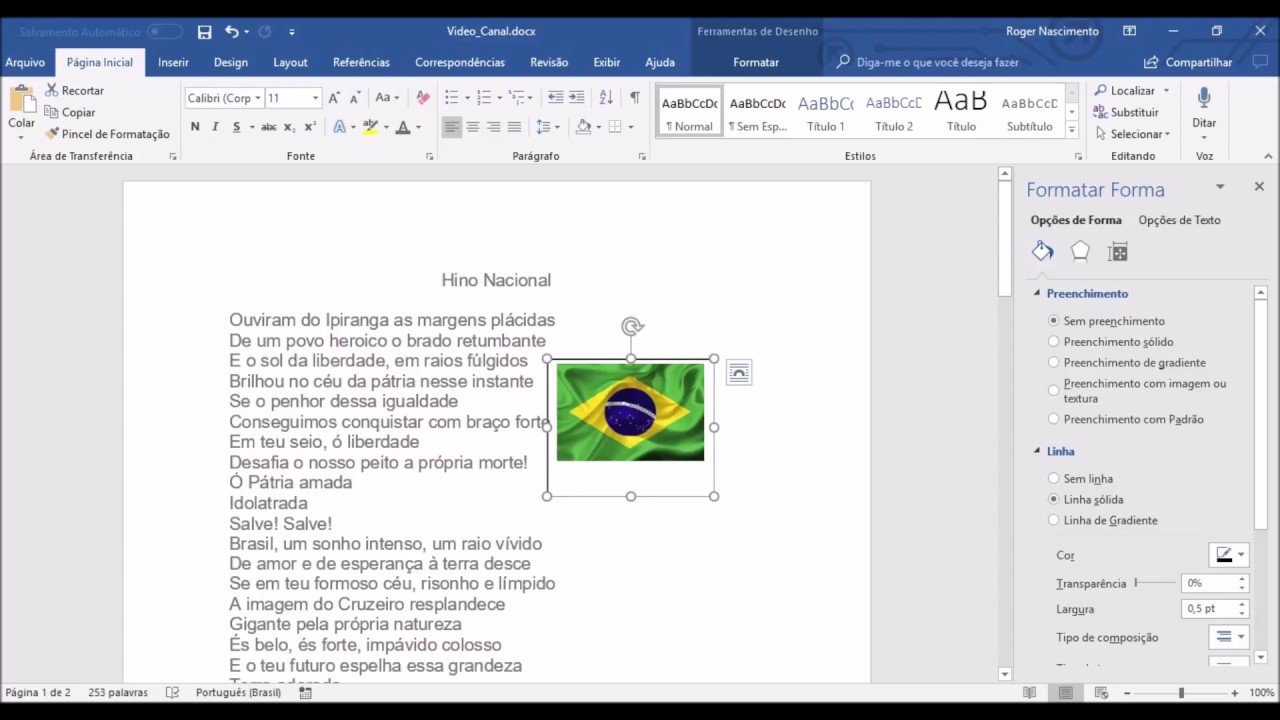Click the Recortar button

click(x=74, y=90)
